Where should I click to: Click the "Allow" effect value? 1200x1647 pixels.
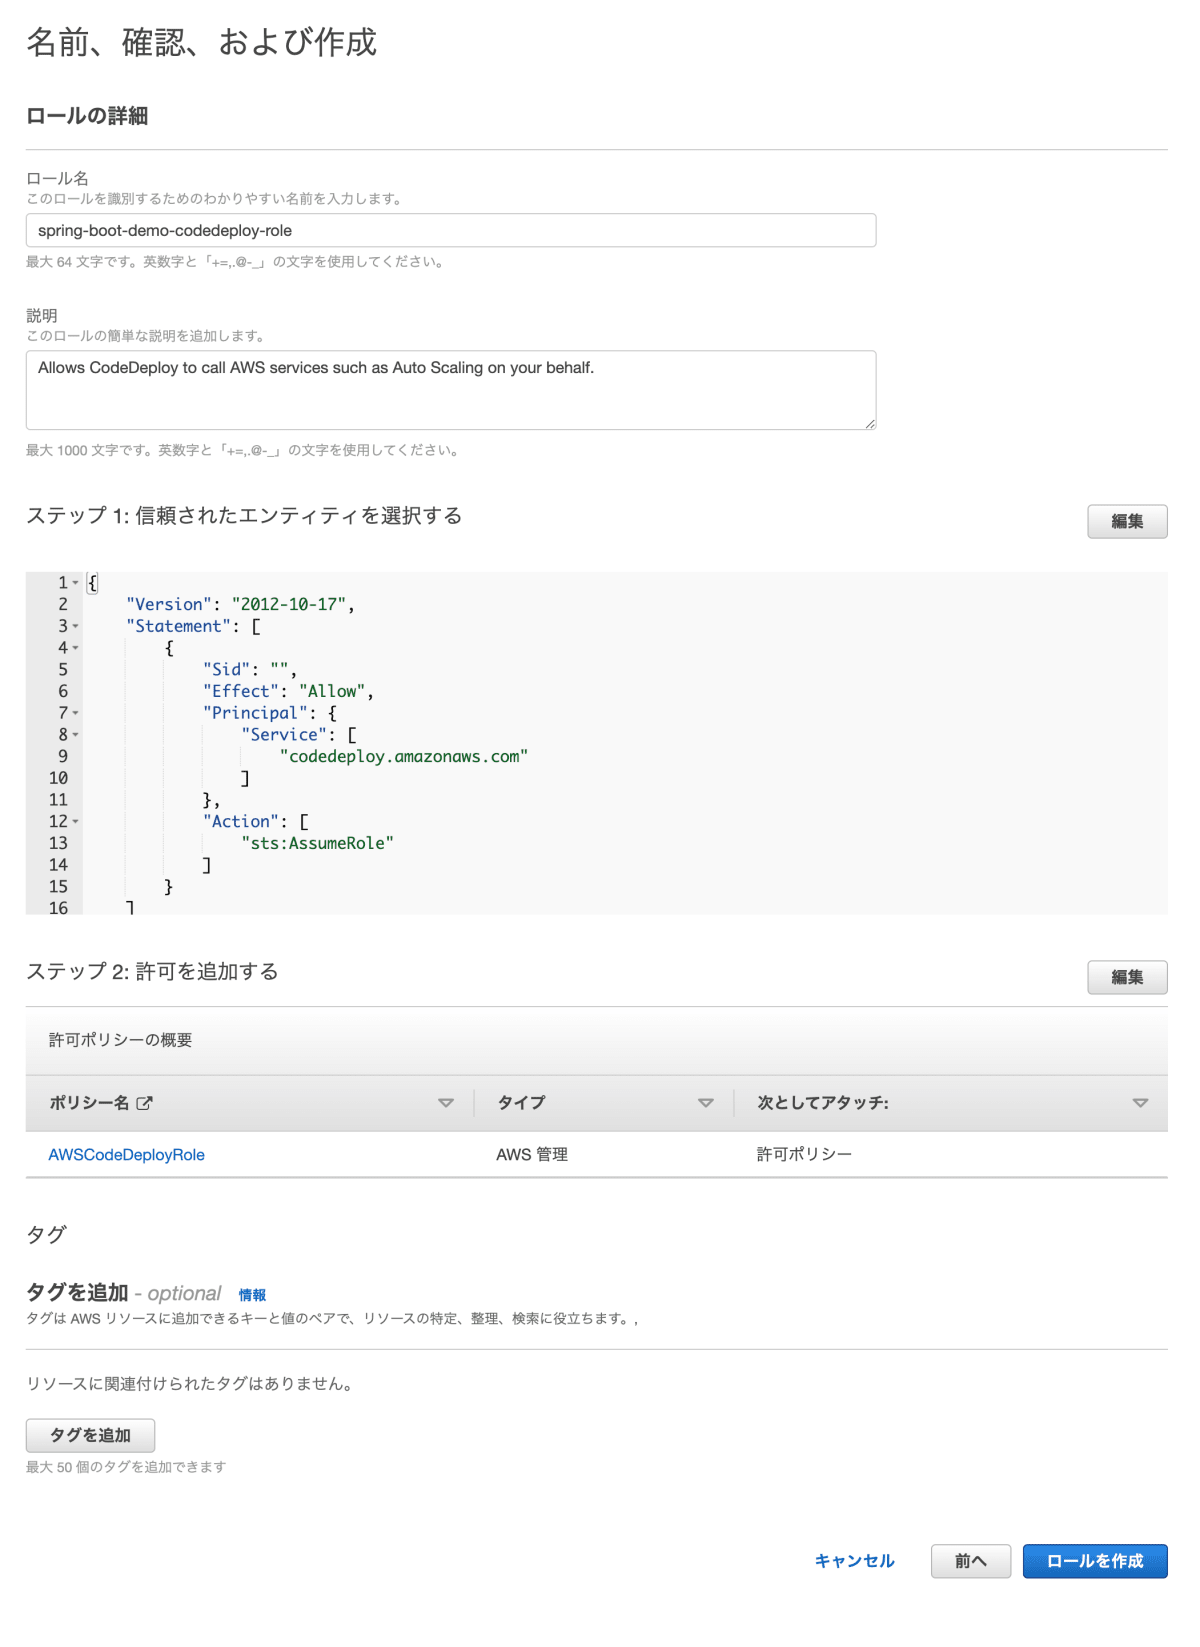coord(332,691)
